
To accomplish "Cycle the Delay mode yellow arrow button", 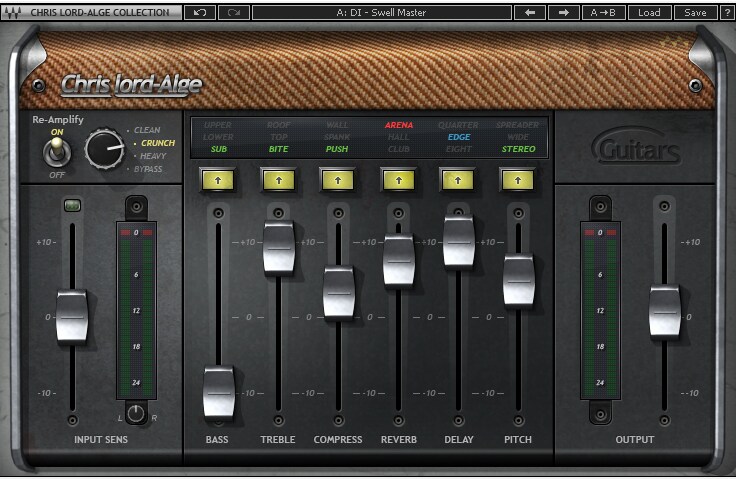I will point(458,180).
